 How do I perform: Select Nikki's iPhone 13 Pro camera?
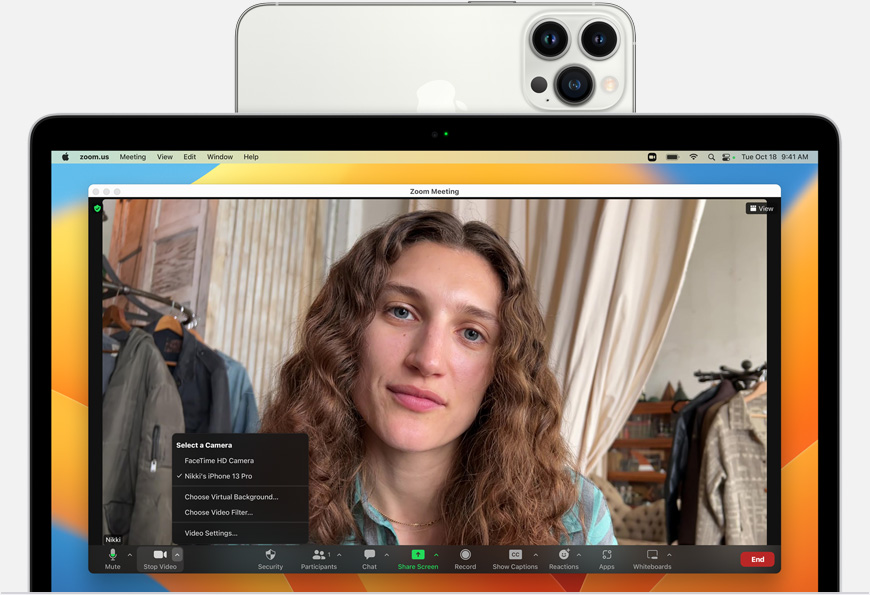pyautogui.click(x=218, y=476)
